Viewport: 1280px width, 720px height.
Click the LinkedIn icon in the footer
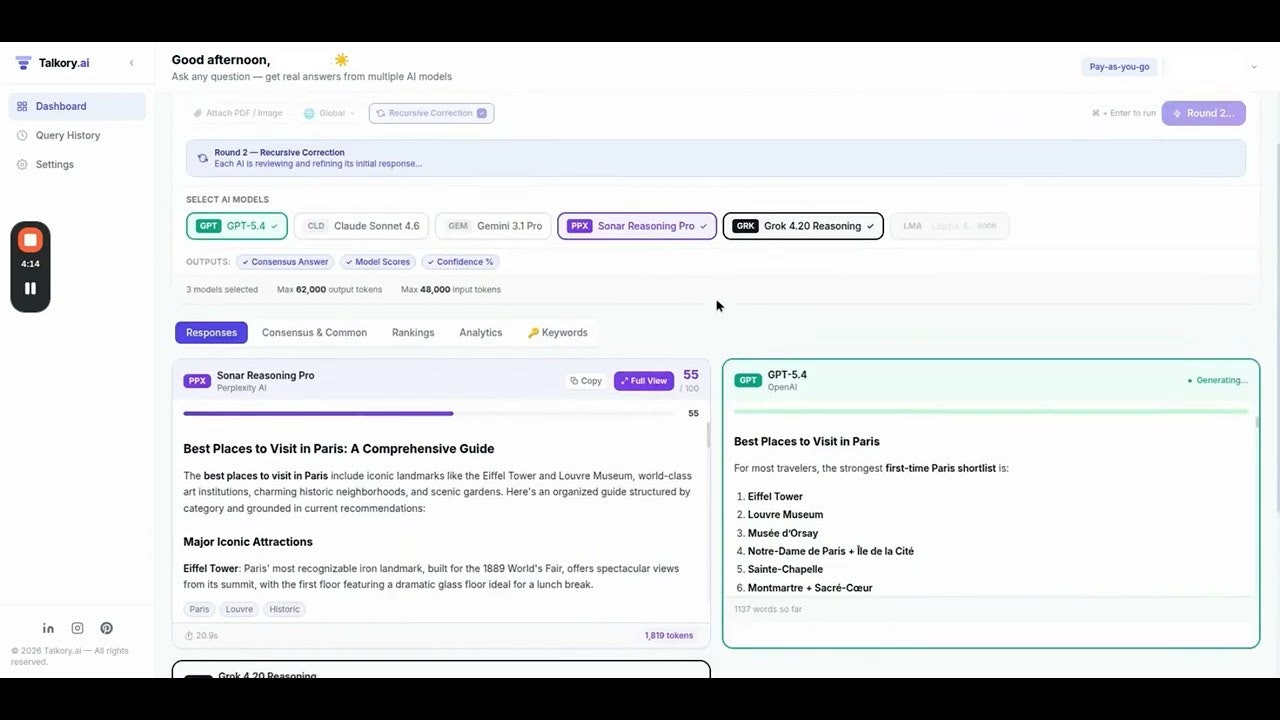48,628
